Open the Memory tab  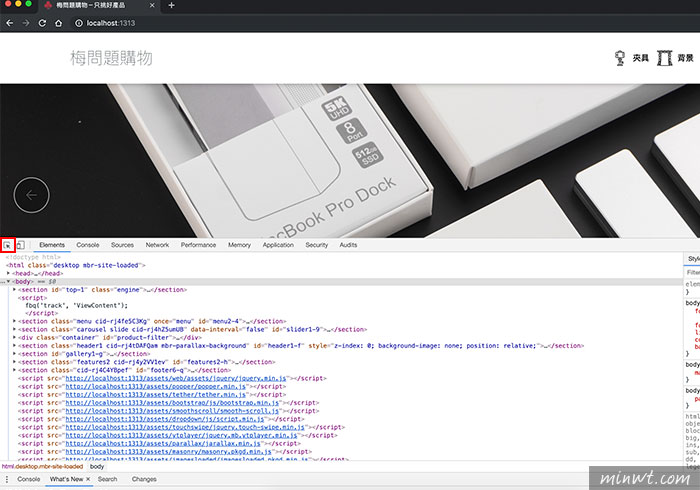[239, 245]
